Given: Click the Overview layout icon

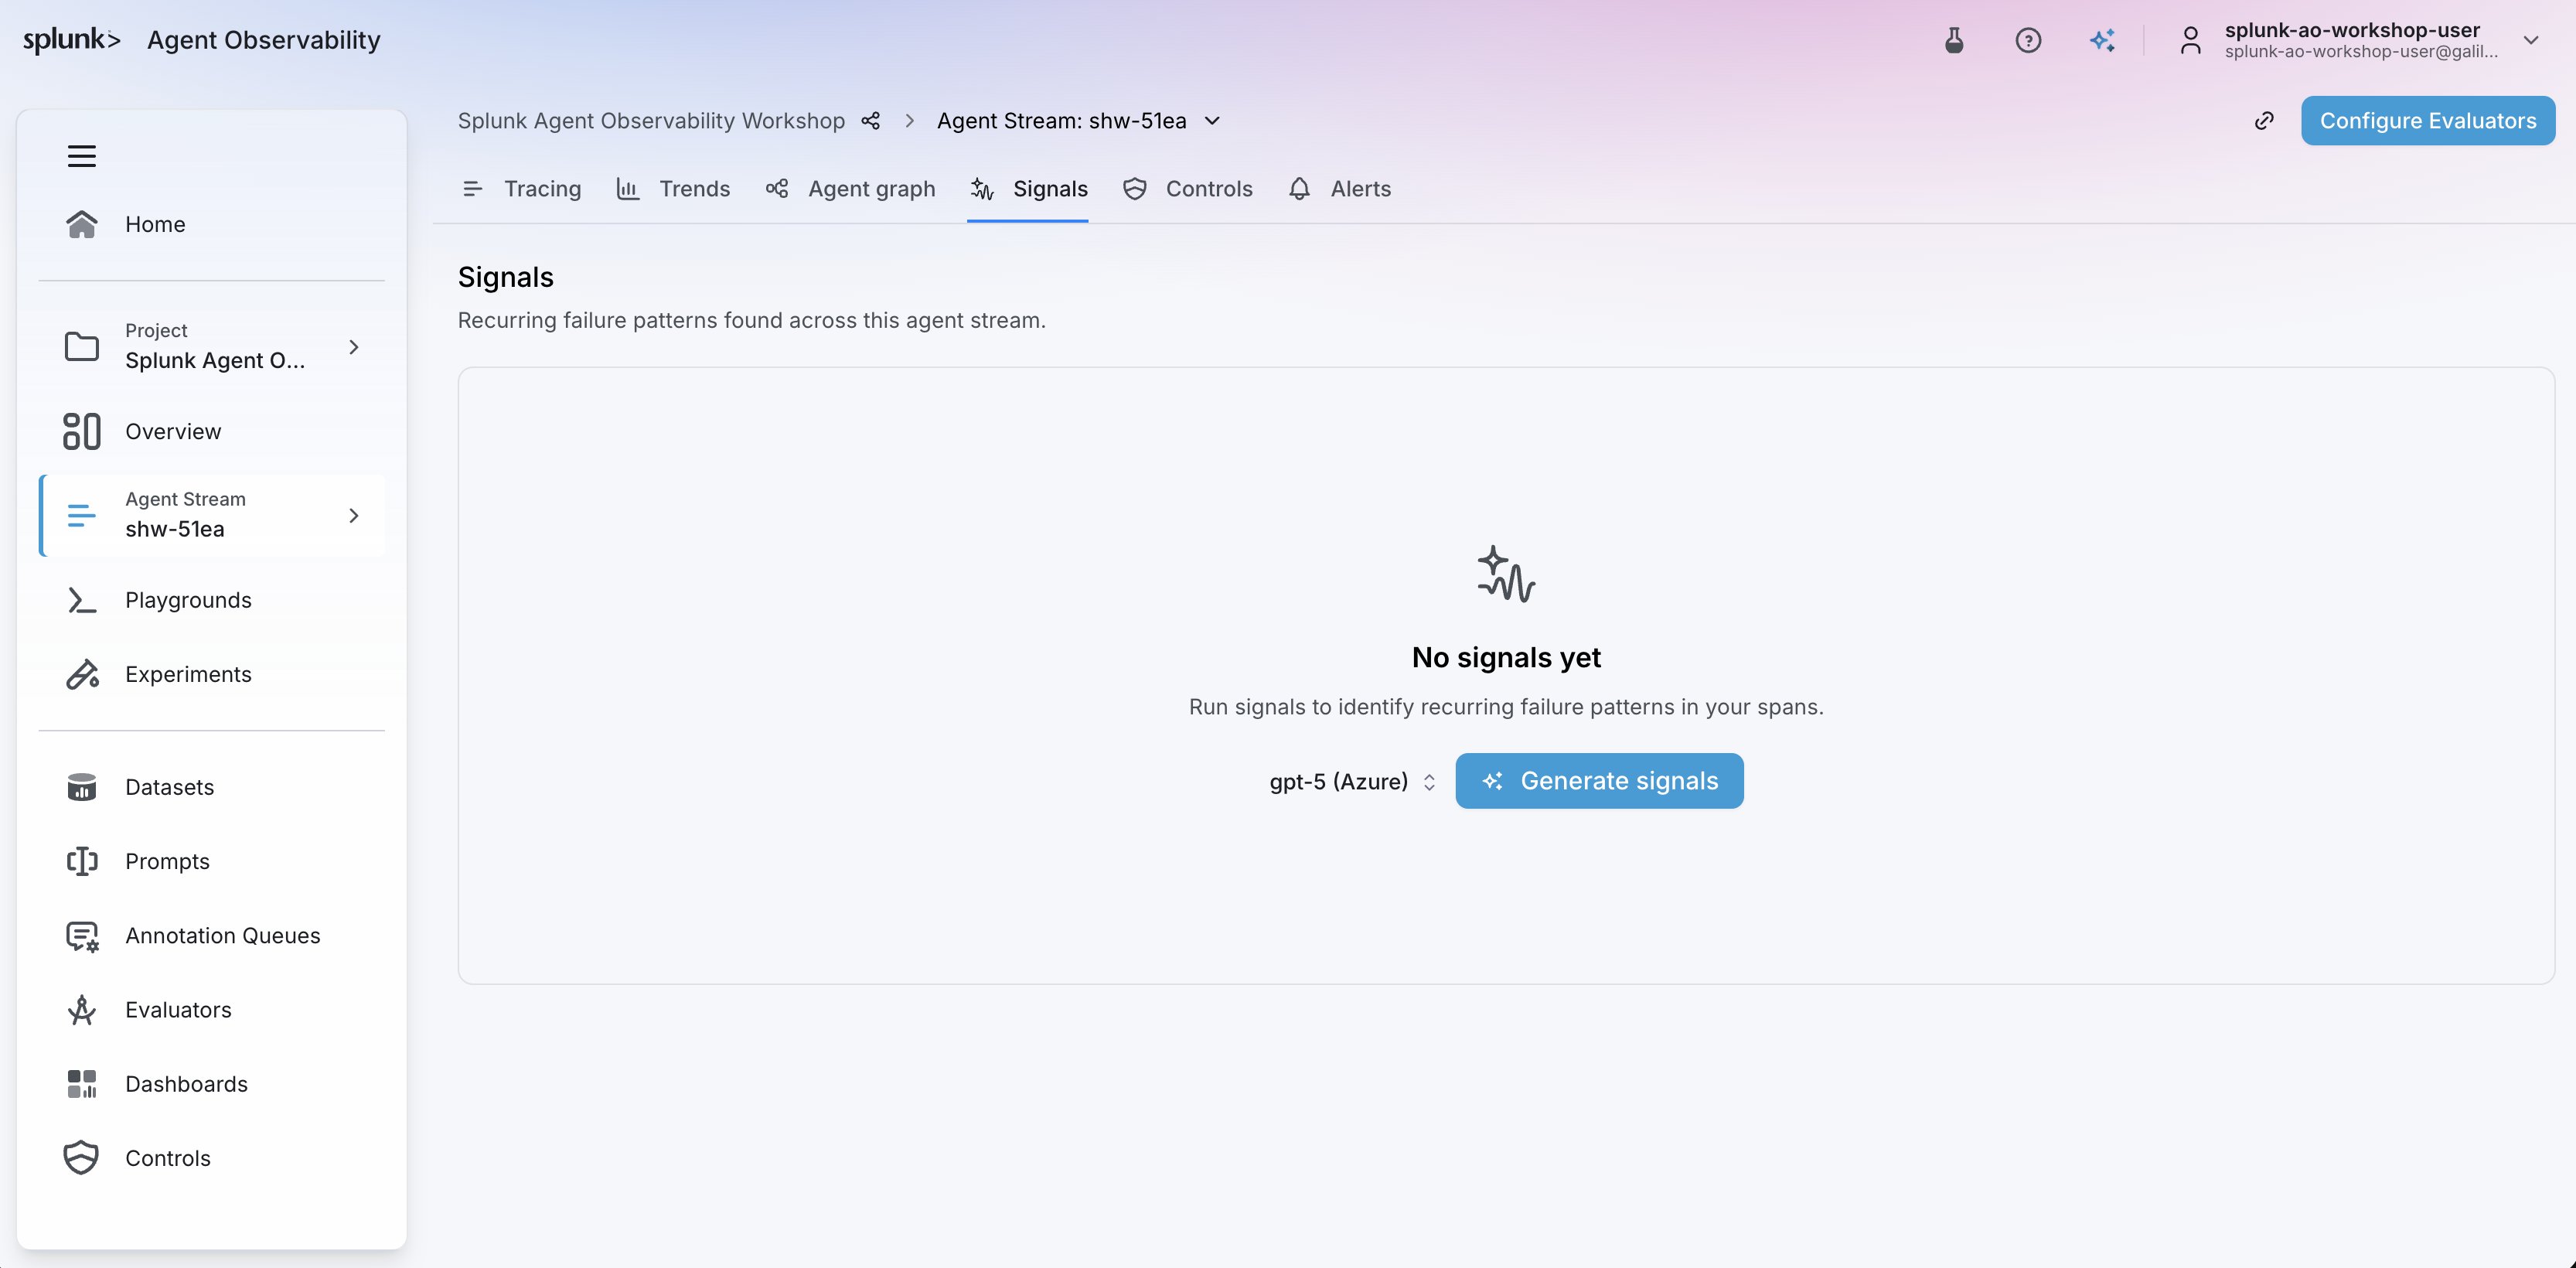Looking at the screenshot, I should [x=82, y=431].
